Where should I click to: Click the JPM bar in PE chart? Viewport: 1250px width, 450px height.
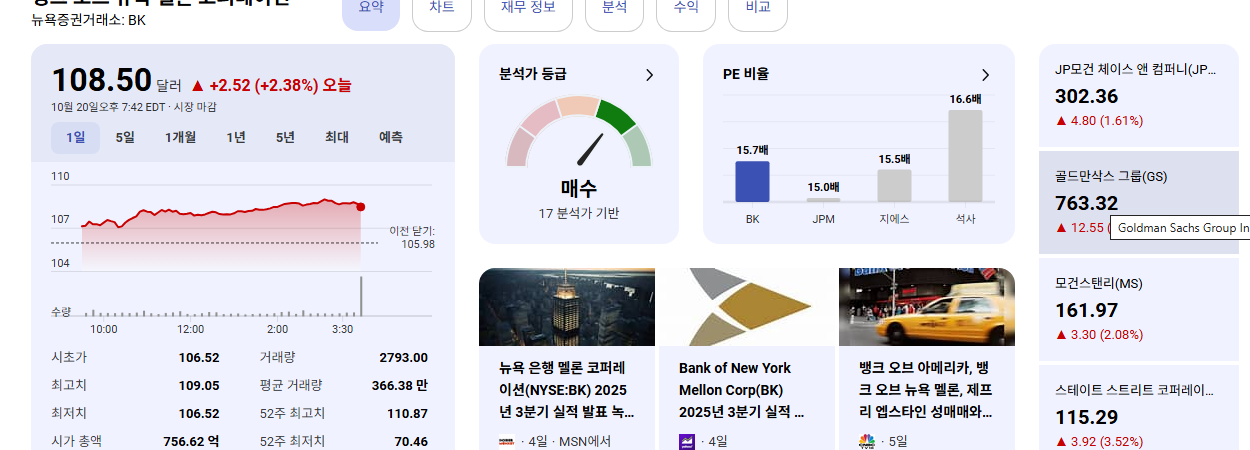[x=823, y=199]
